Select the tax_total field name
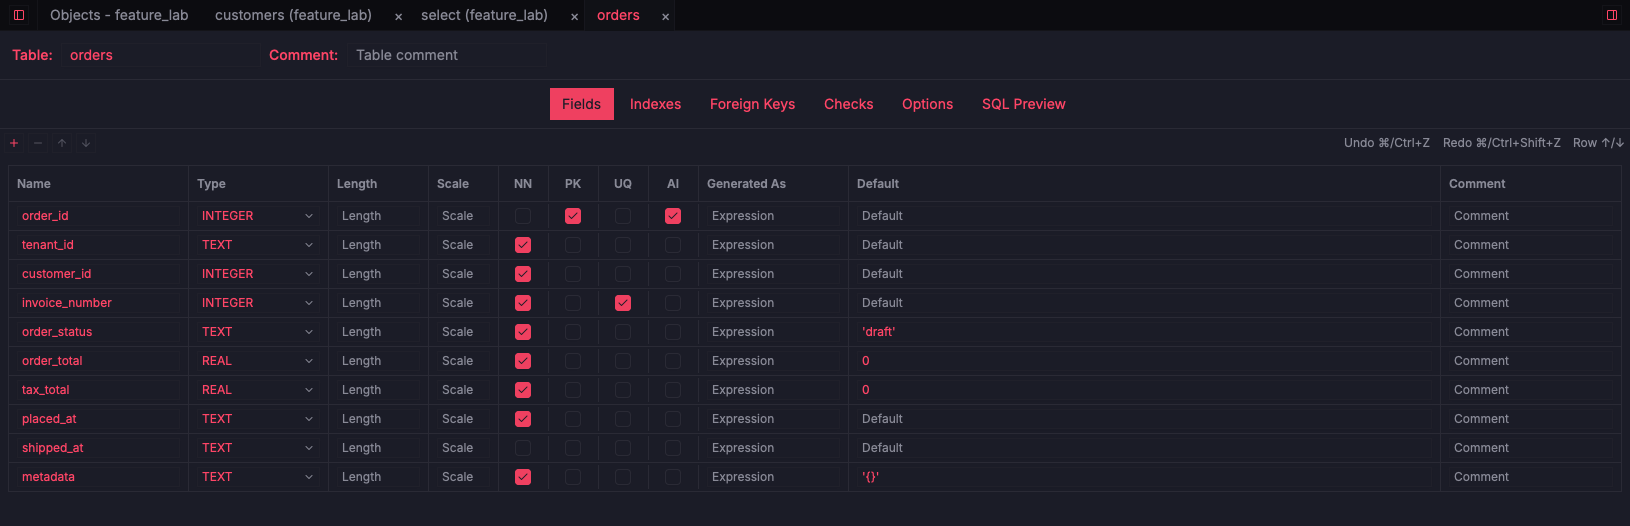The width and height of the screenshot is (1630, 526). 99,390
